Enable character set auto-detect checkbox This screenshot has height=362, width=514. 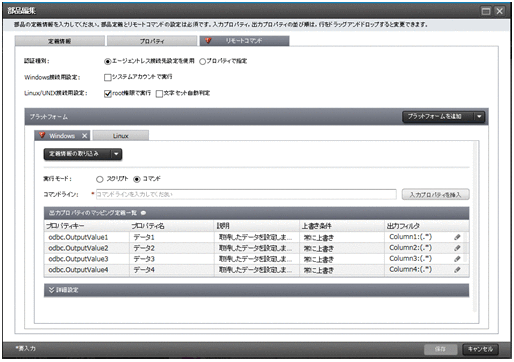159,94
